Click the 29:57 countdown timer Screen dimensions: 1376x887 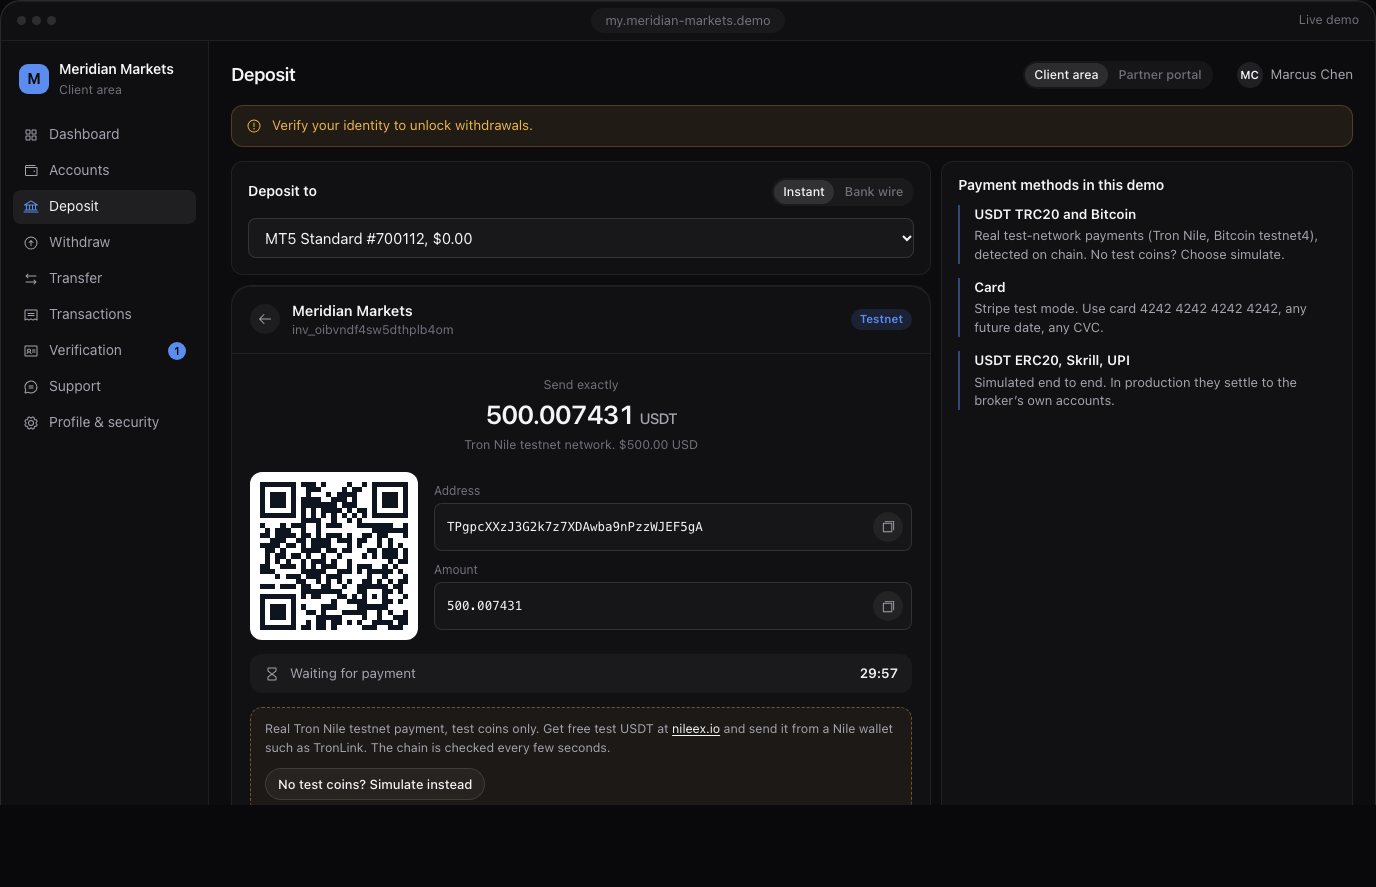coord(878,674)
